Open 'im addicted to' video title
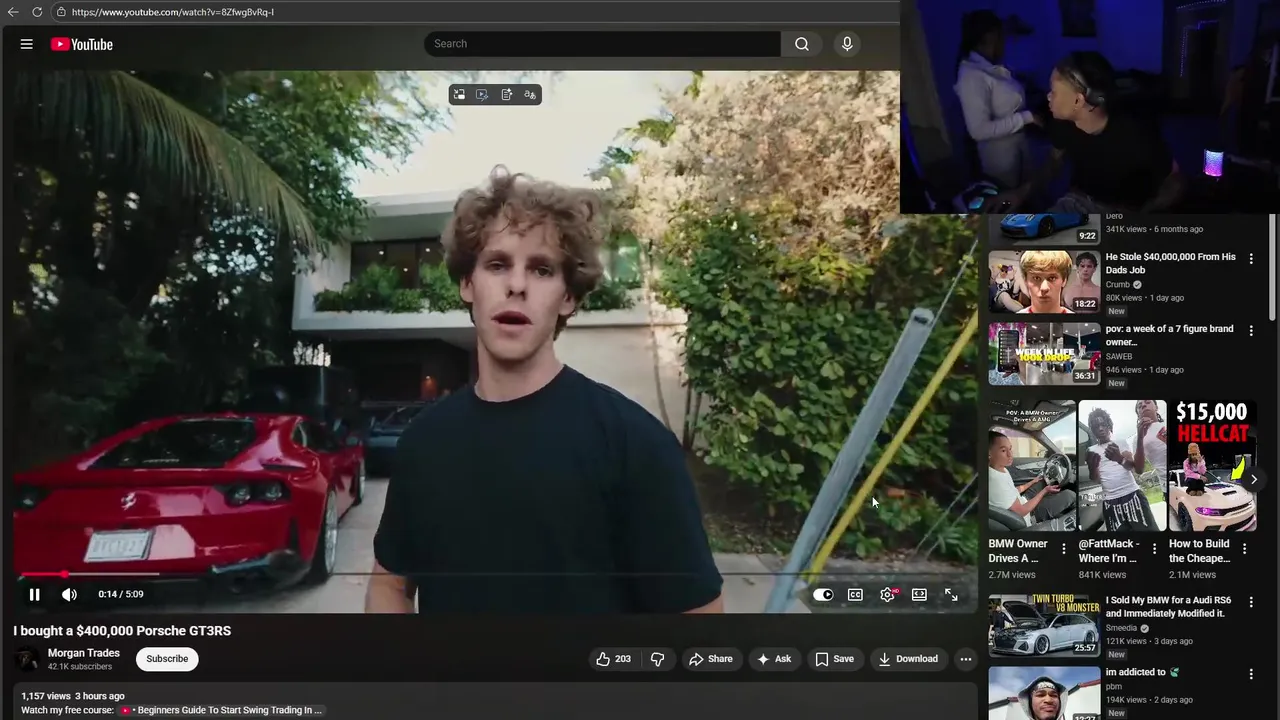Image resolution: width=1280 pixels, height=720 pixels. point(1142,672)
